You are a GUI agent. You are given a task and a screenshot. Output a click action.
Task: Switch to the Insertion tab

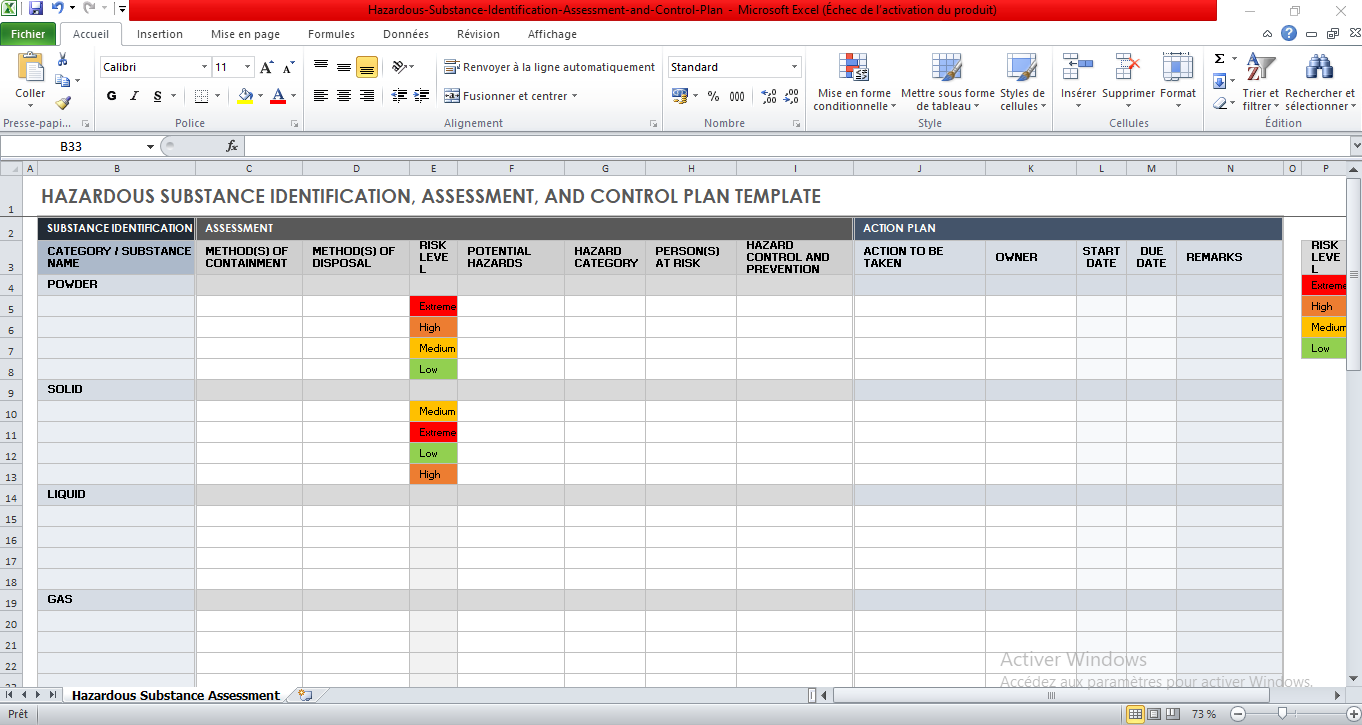click(x=160, y=34)
